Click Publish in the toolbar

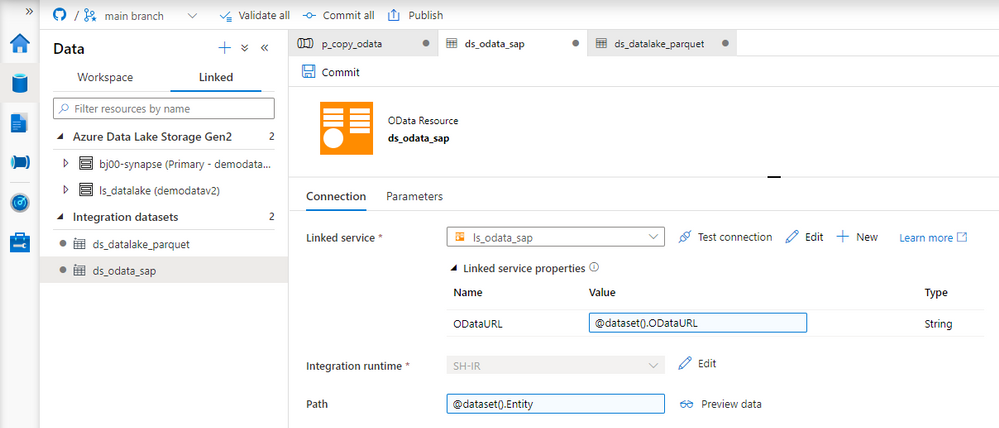pyautogui.click(x=415, y=15)
